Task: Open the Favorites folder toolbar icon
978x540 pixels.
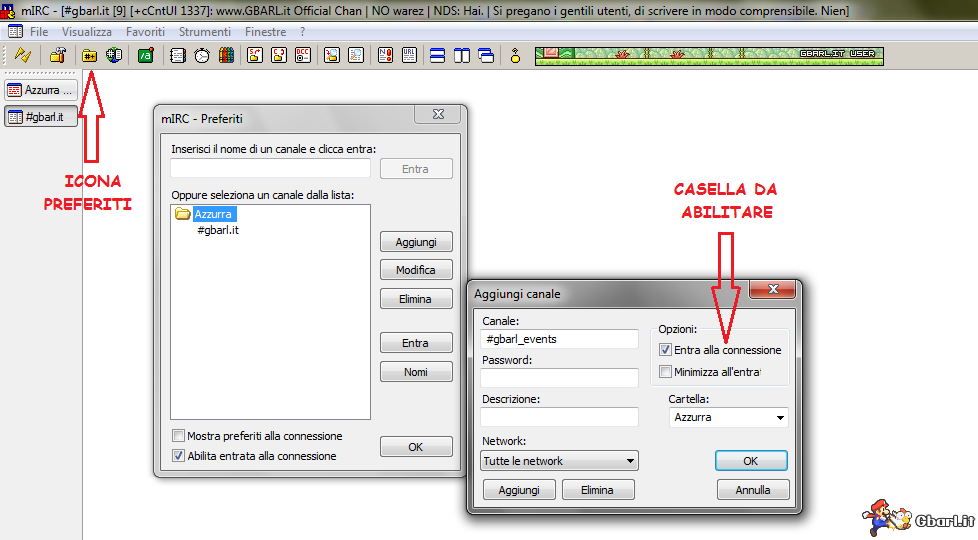Action: pos(89,55)
